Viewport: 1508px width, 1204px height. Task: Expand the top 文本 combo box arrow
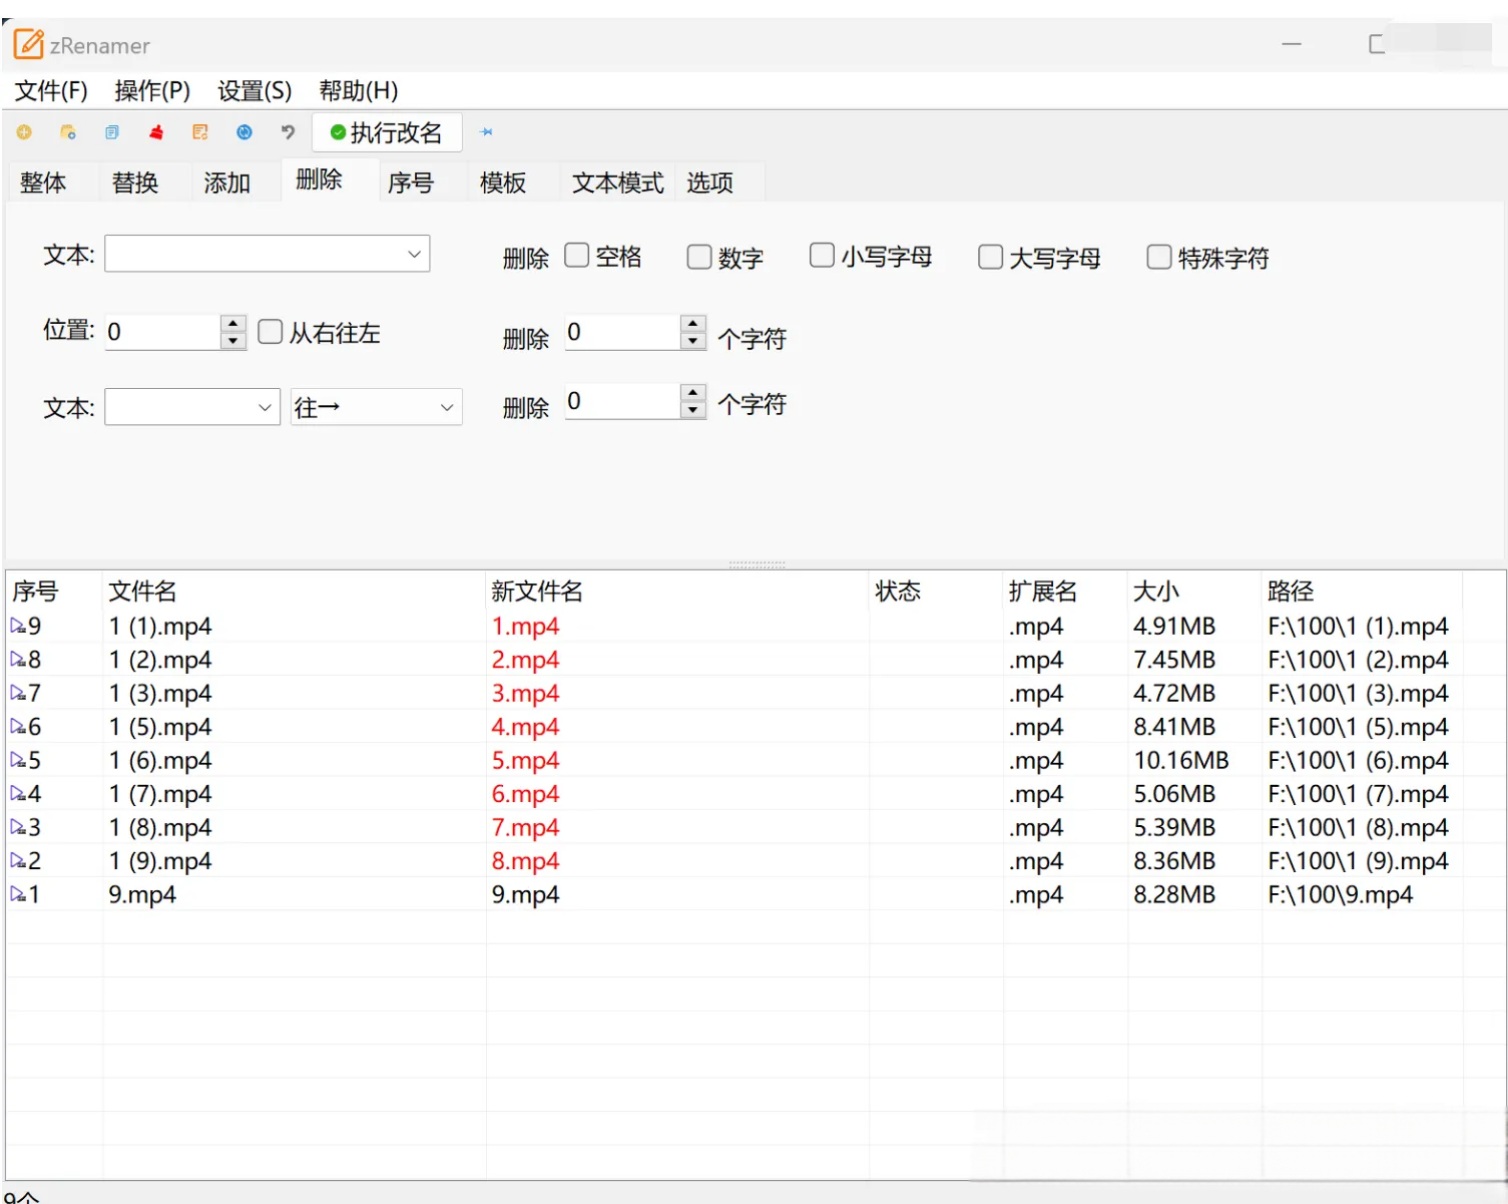(414, 254)
